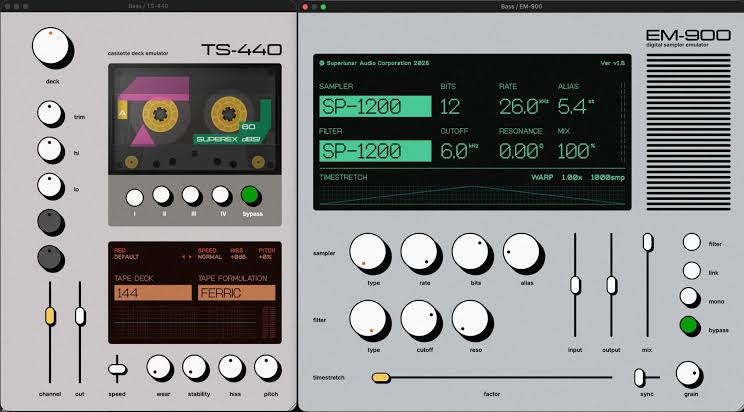This screenshot has width=744, height=412.
Task: Click the TS-440 logo
Action: click(x=242, y=49)
